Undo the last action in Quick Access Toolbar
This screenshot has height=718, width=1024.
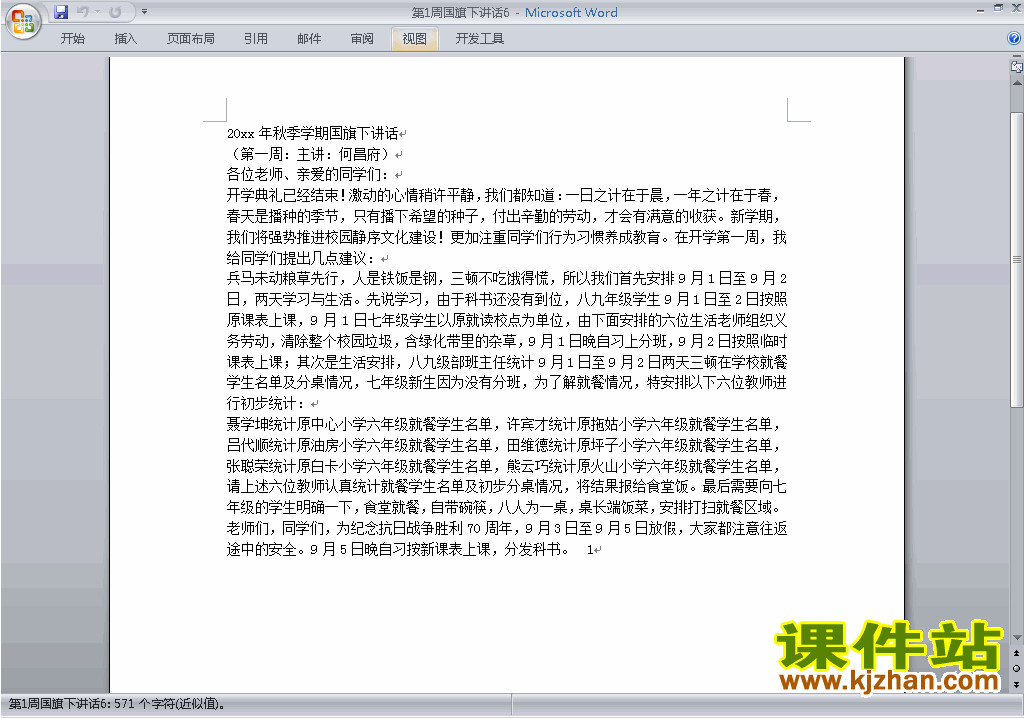point(82,12)
